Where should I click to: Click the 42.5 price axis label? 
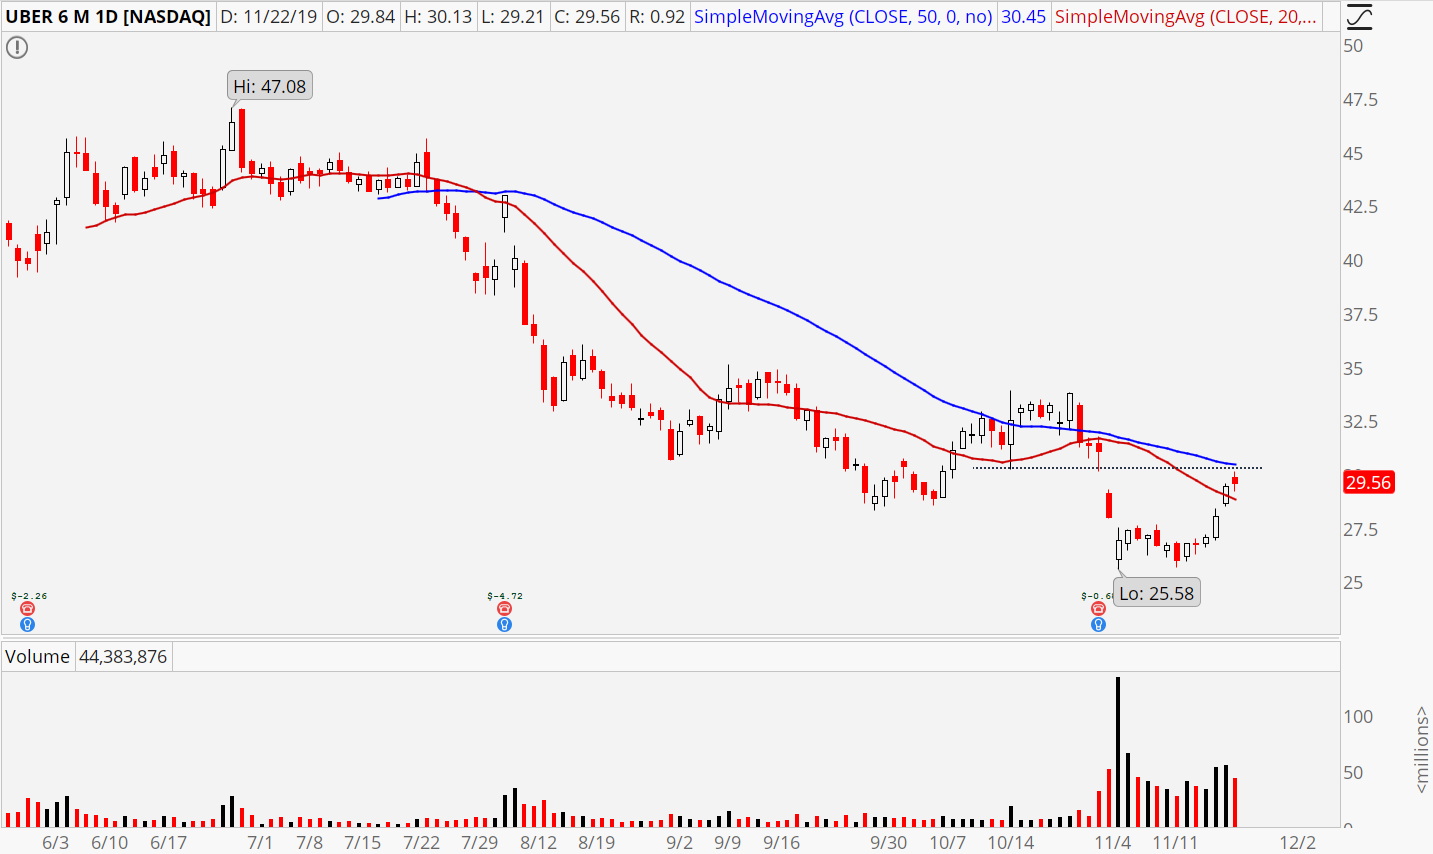pos(1360,207)
